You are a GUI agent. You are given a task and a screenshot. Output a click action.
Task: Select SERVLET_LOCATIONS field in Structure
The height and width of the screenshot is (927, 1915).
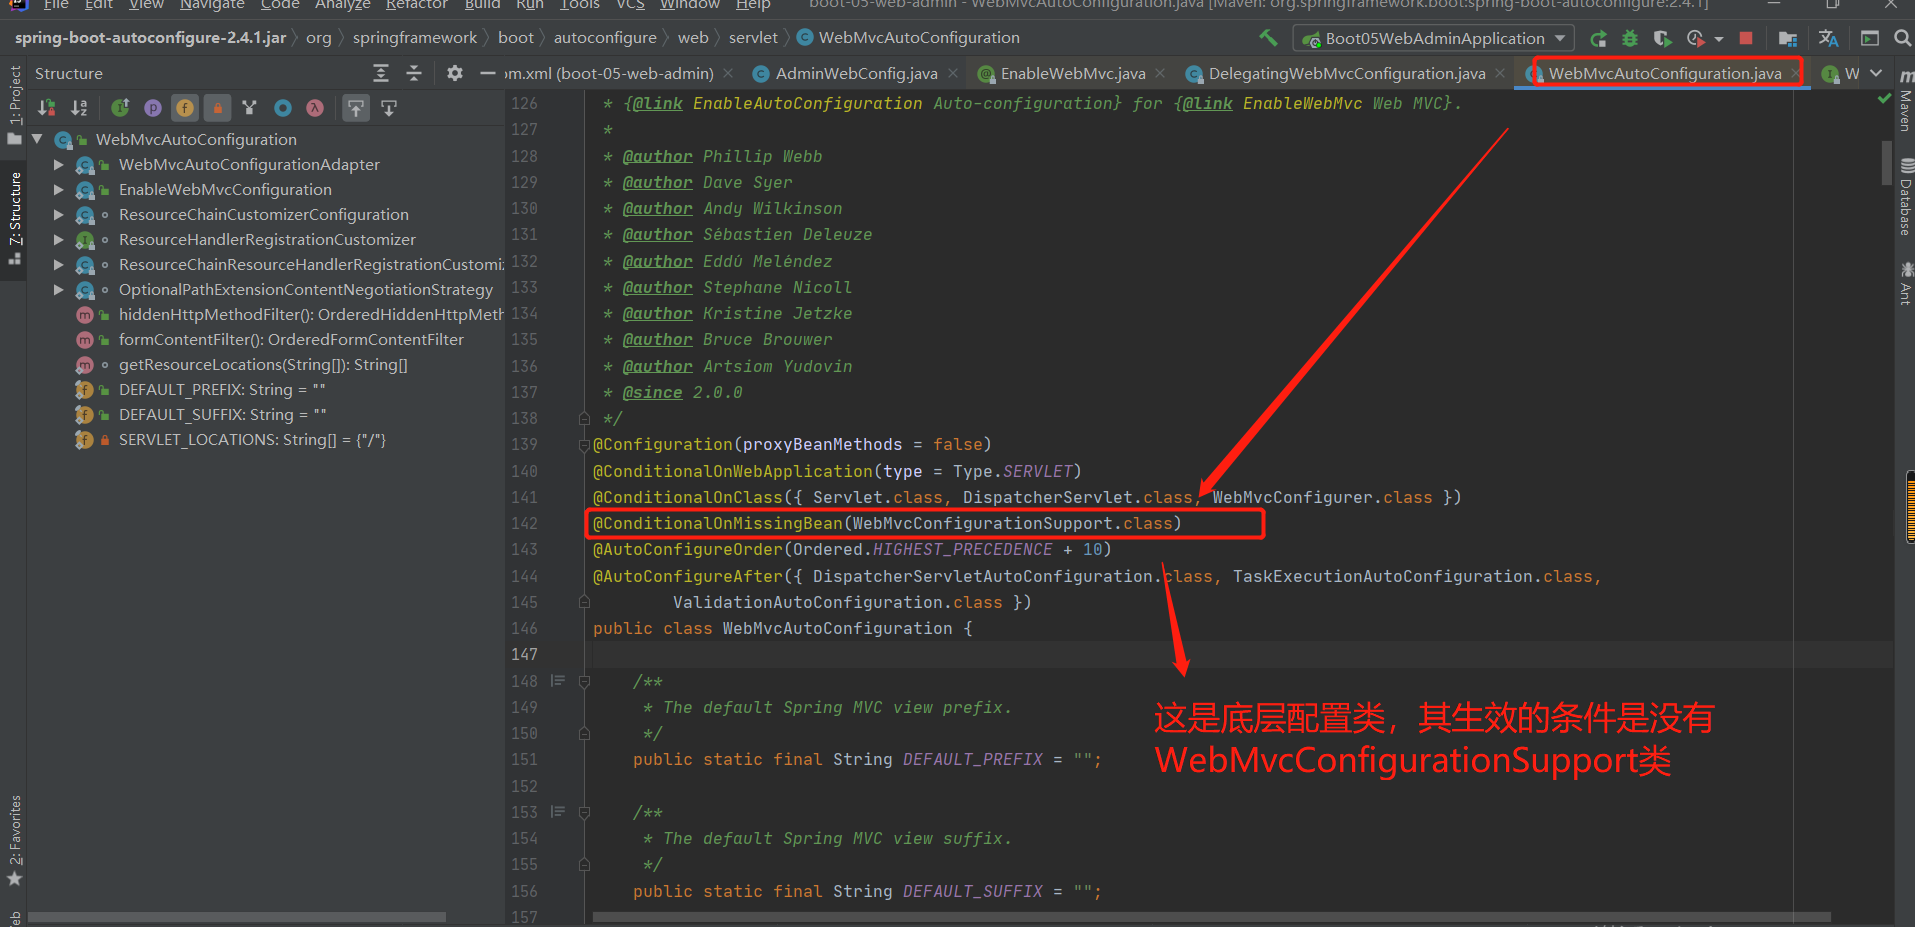(231, 439)
